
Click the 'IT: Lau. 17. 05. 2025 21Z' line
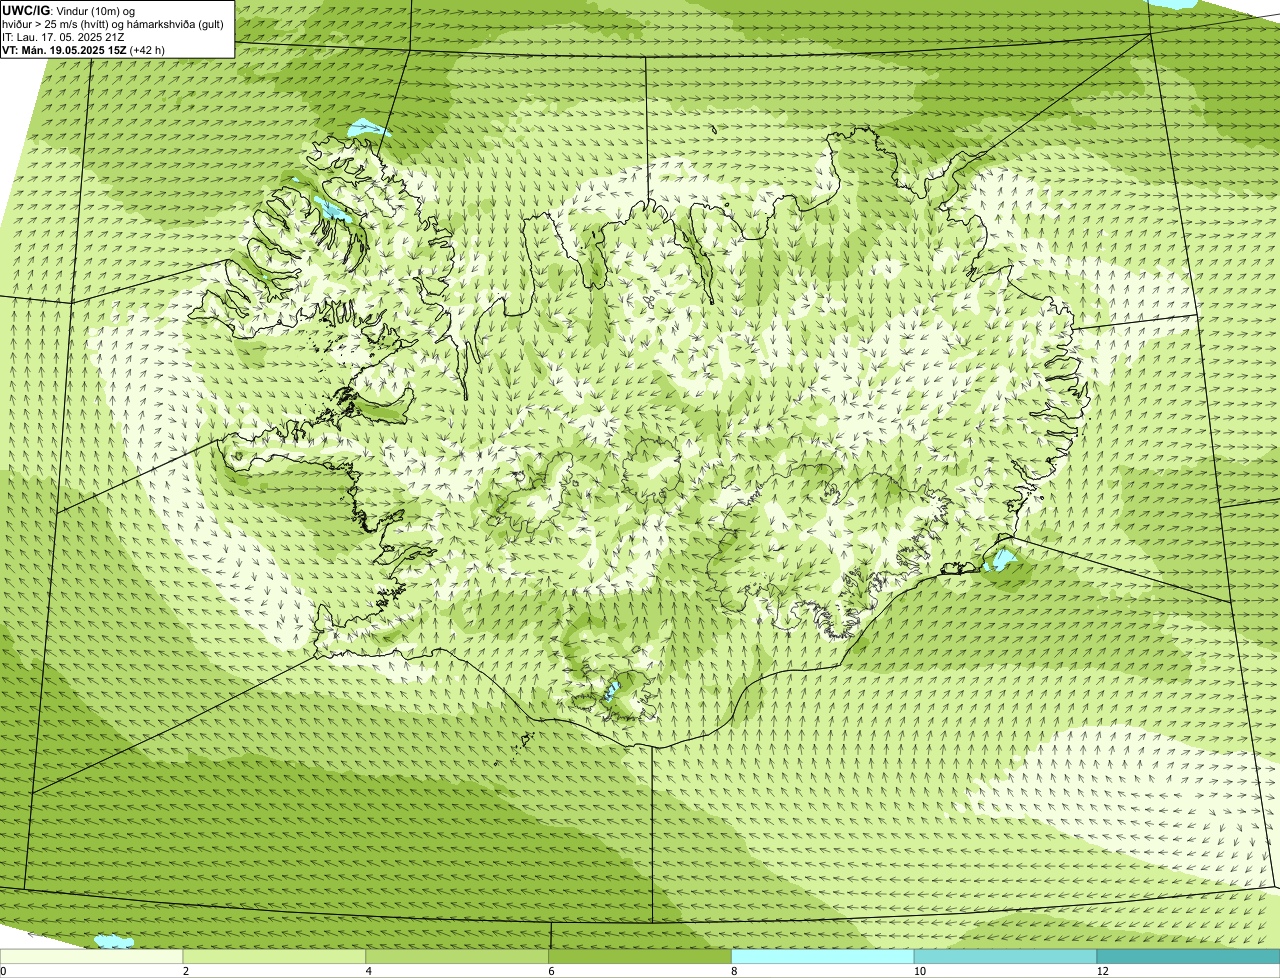pyautogui.click(x=63, y=36)
